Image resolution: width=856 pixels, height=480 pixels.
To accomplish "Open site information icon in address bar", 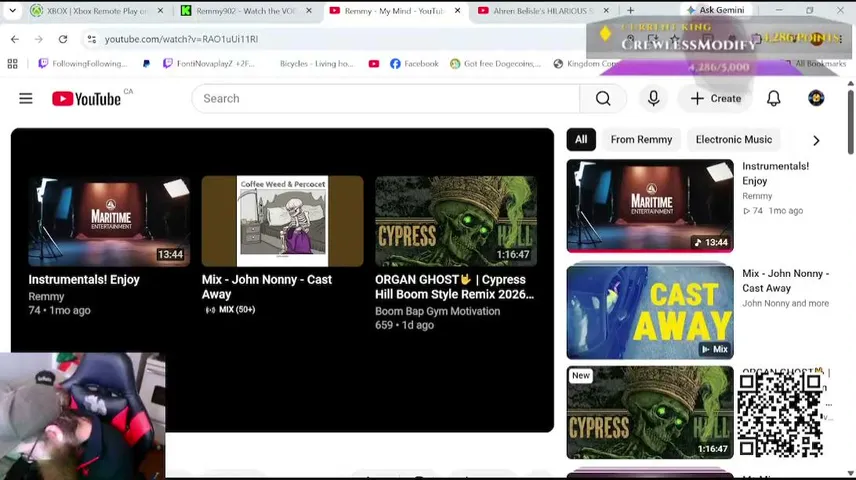I will [92, 39].
